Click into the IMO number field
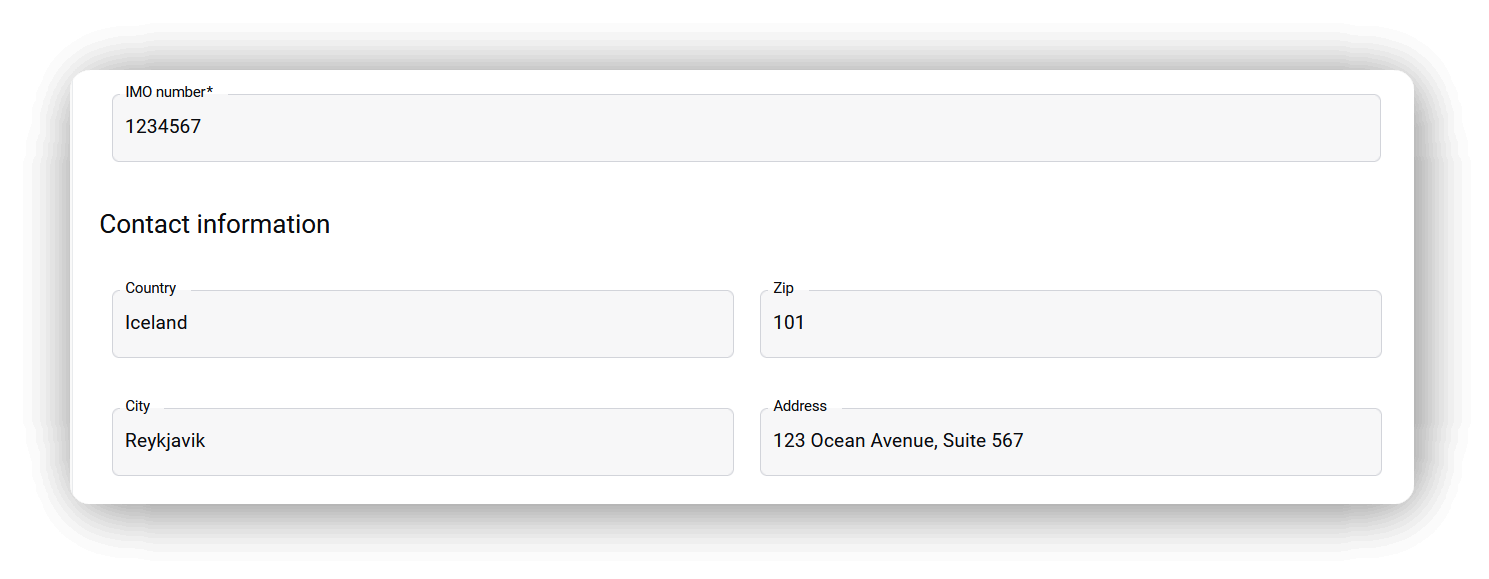 tap(745, 128)
